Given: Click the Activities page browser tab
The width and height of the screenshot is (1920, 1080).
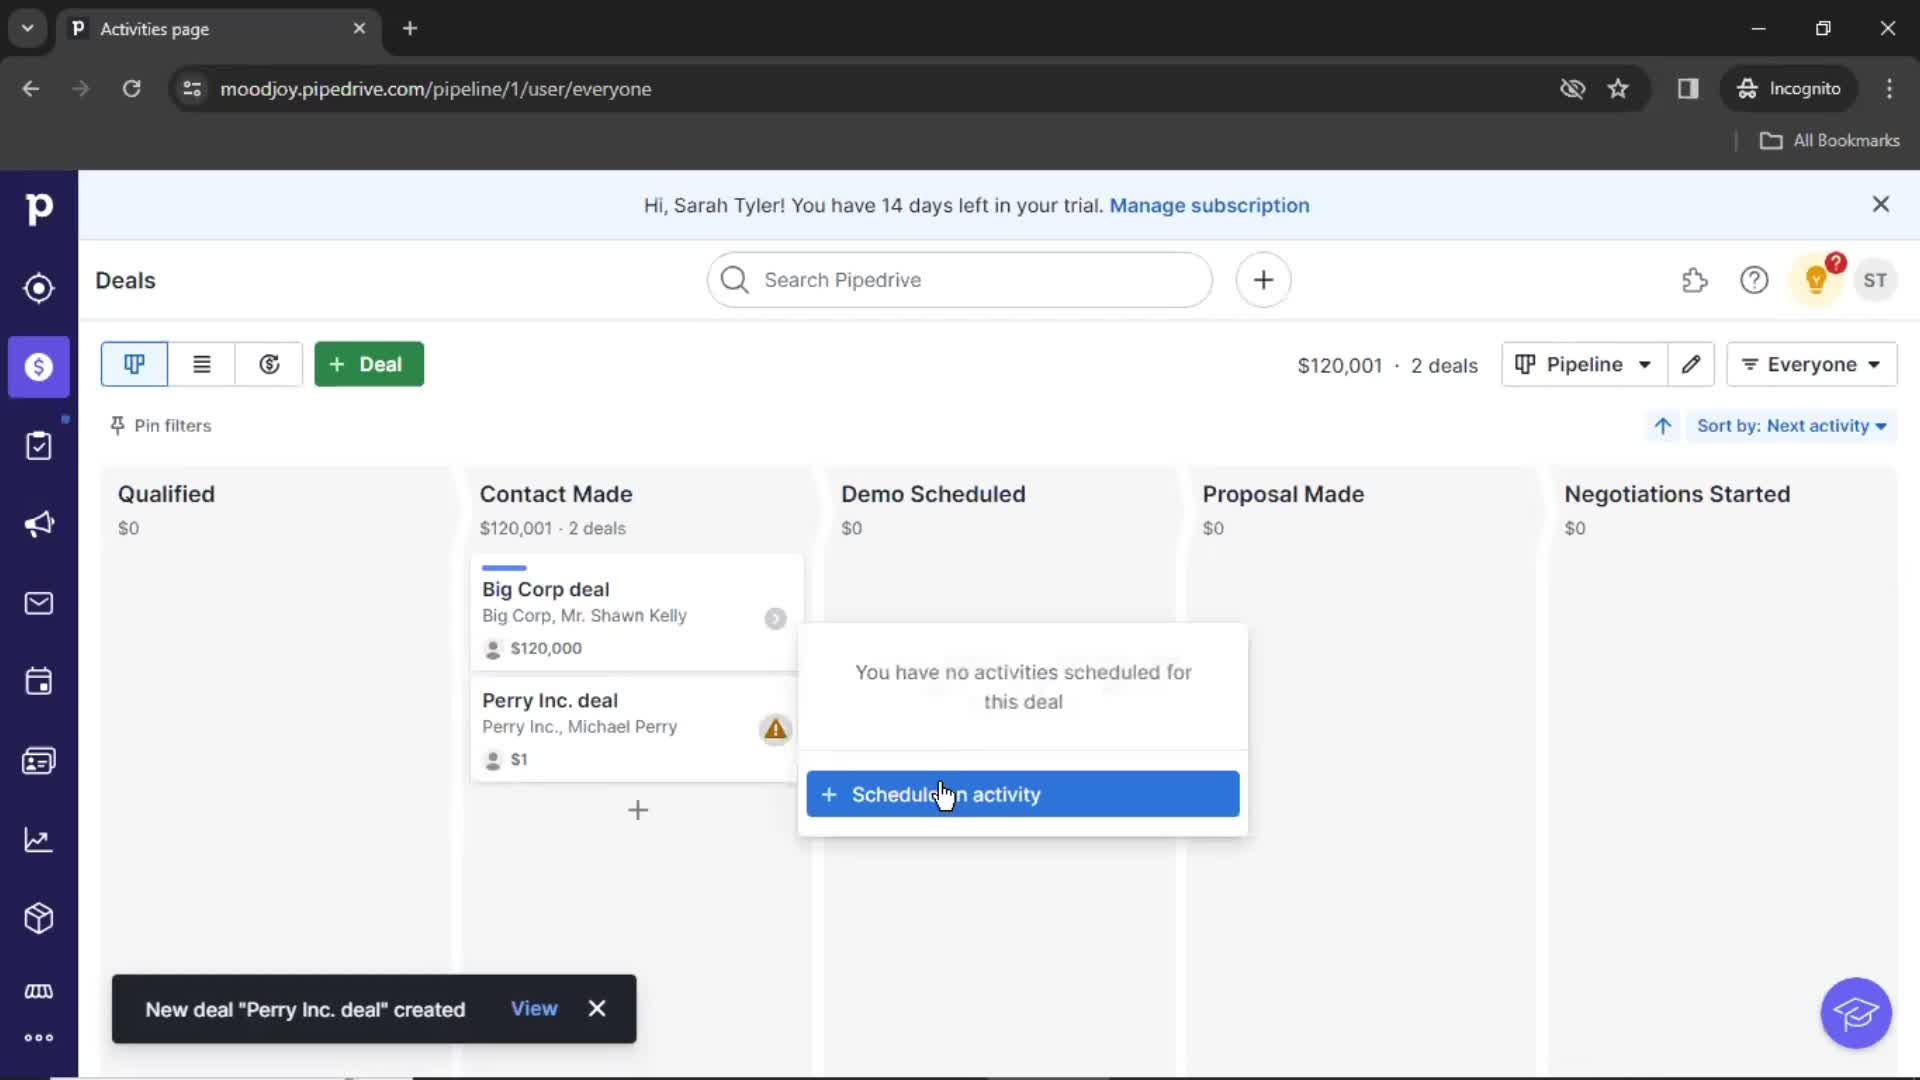Looking at the screenshot, I should click(x=218, y=28).
